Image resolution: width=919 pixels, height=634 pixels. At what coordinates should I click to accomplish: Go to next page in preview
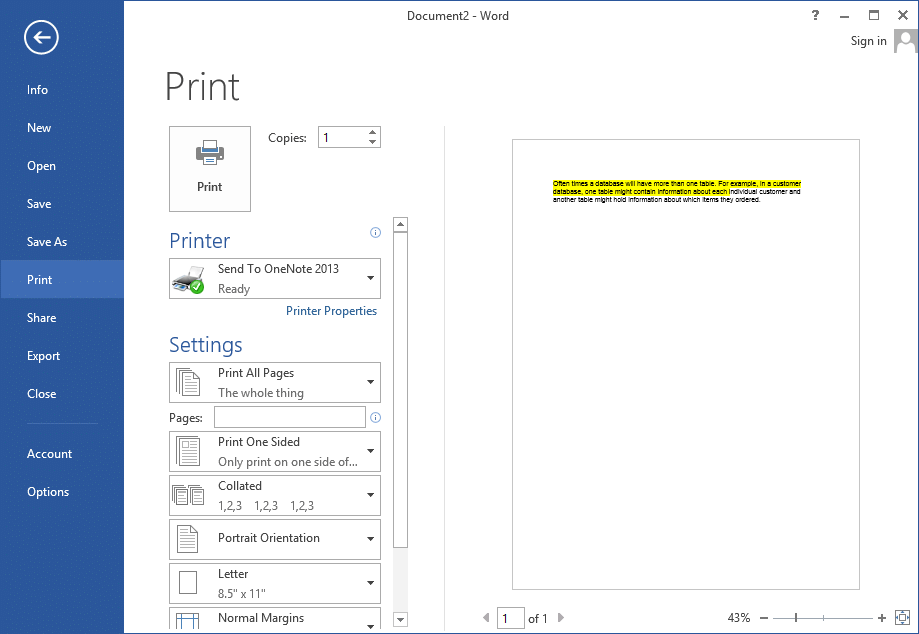click(561, 618)
